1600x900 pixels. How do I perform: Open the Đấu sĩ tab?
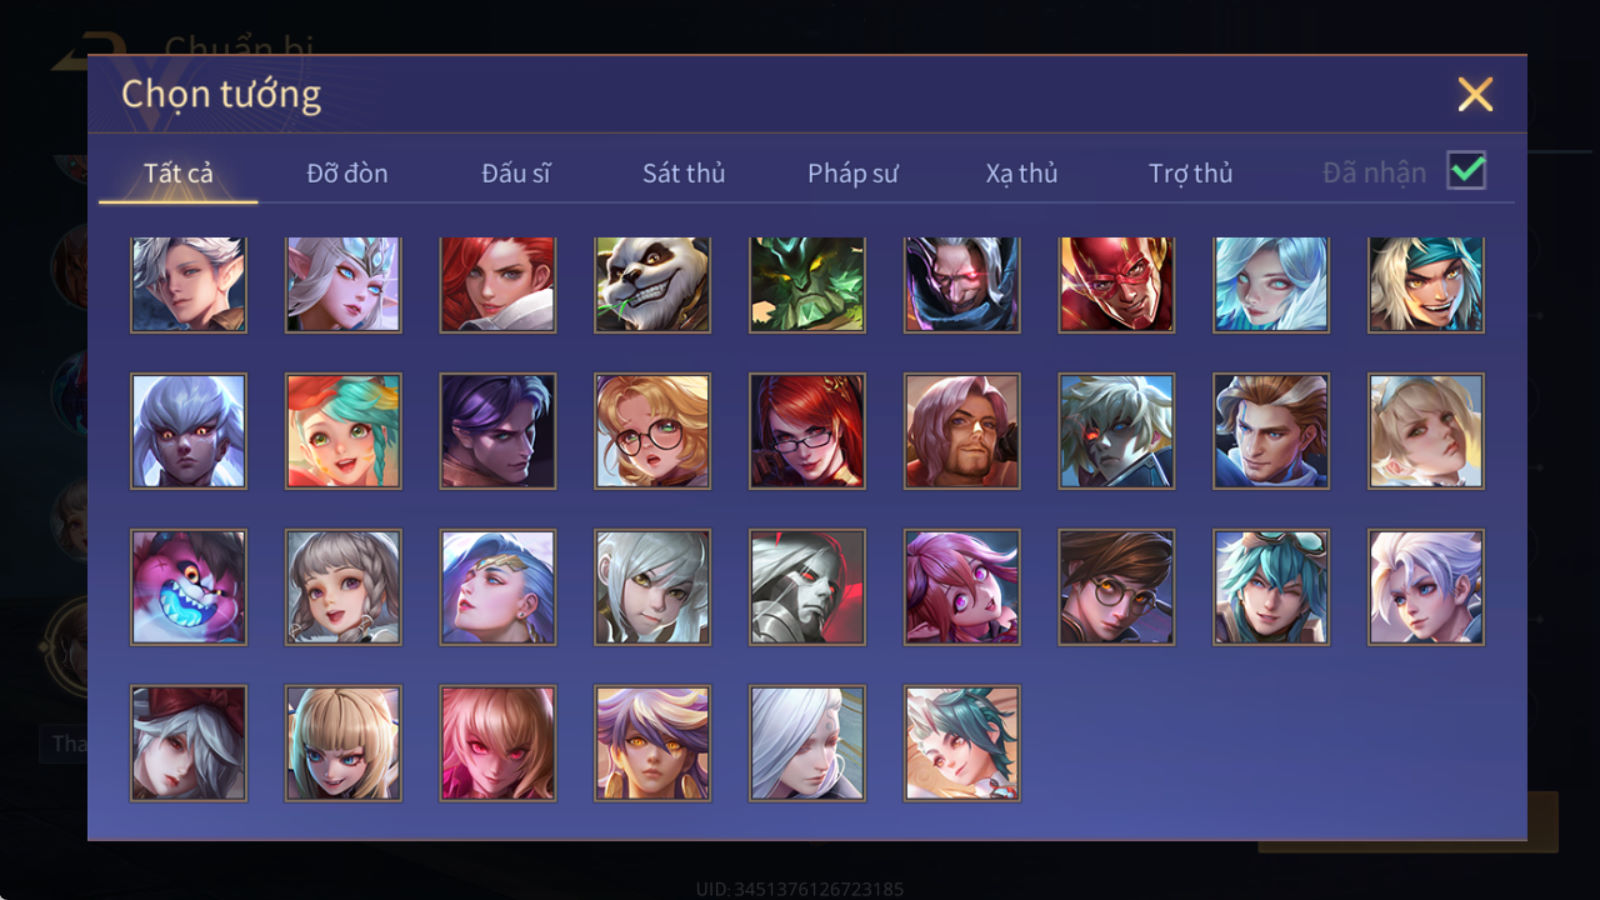pyautogui.click(x=516, y=173)
